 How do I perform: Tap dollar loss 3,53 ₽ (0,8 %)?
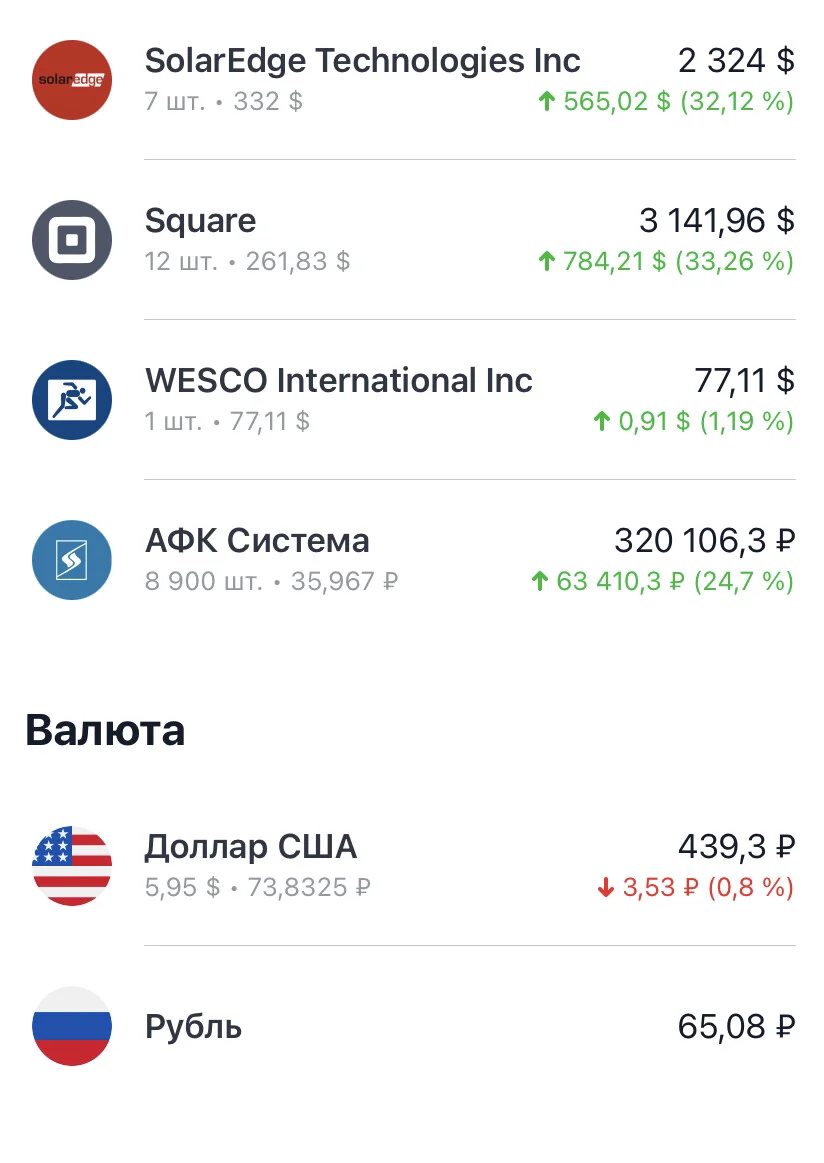(696, 887)
